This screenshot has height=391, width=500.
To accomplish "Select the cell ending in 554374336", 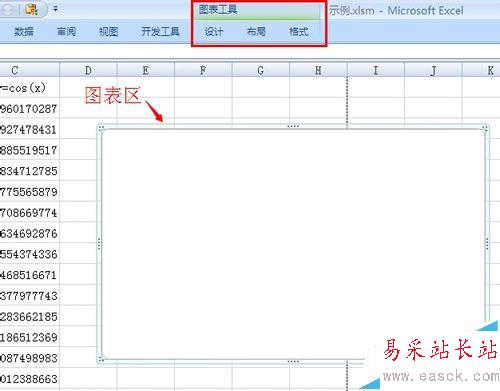I will click(29, 254).
